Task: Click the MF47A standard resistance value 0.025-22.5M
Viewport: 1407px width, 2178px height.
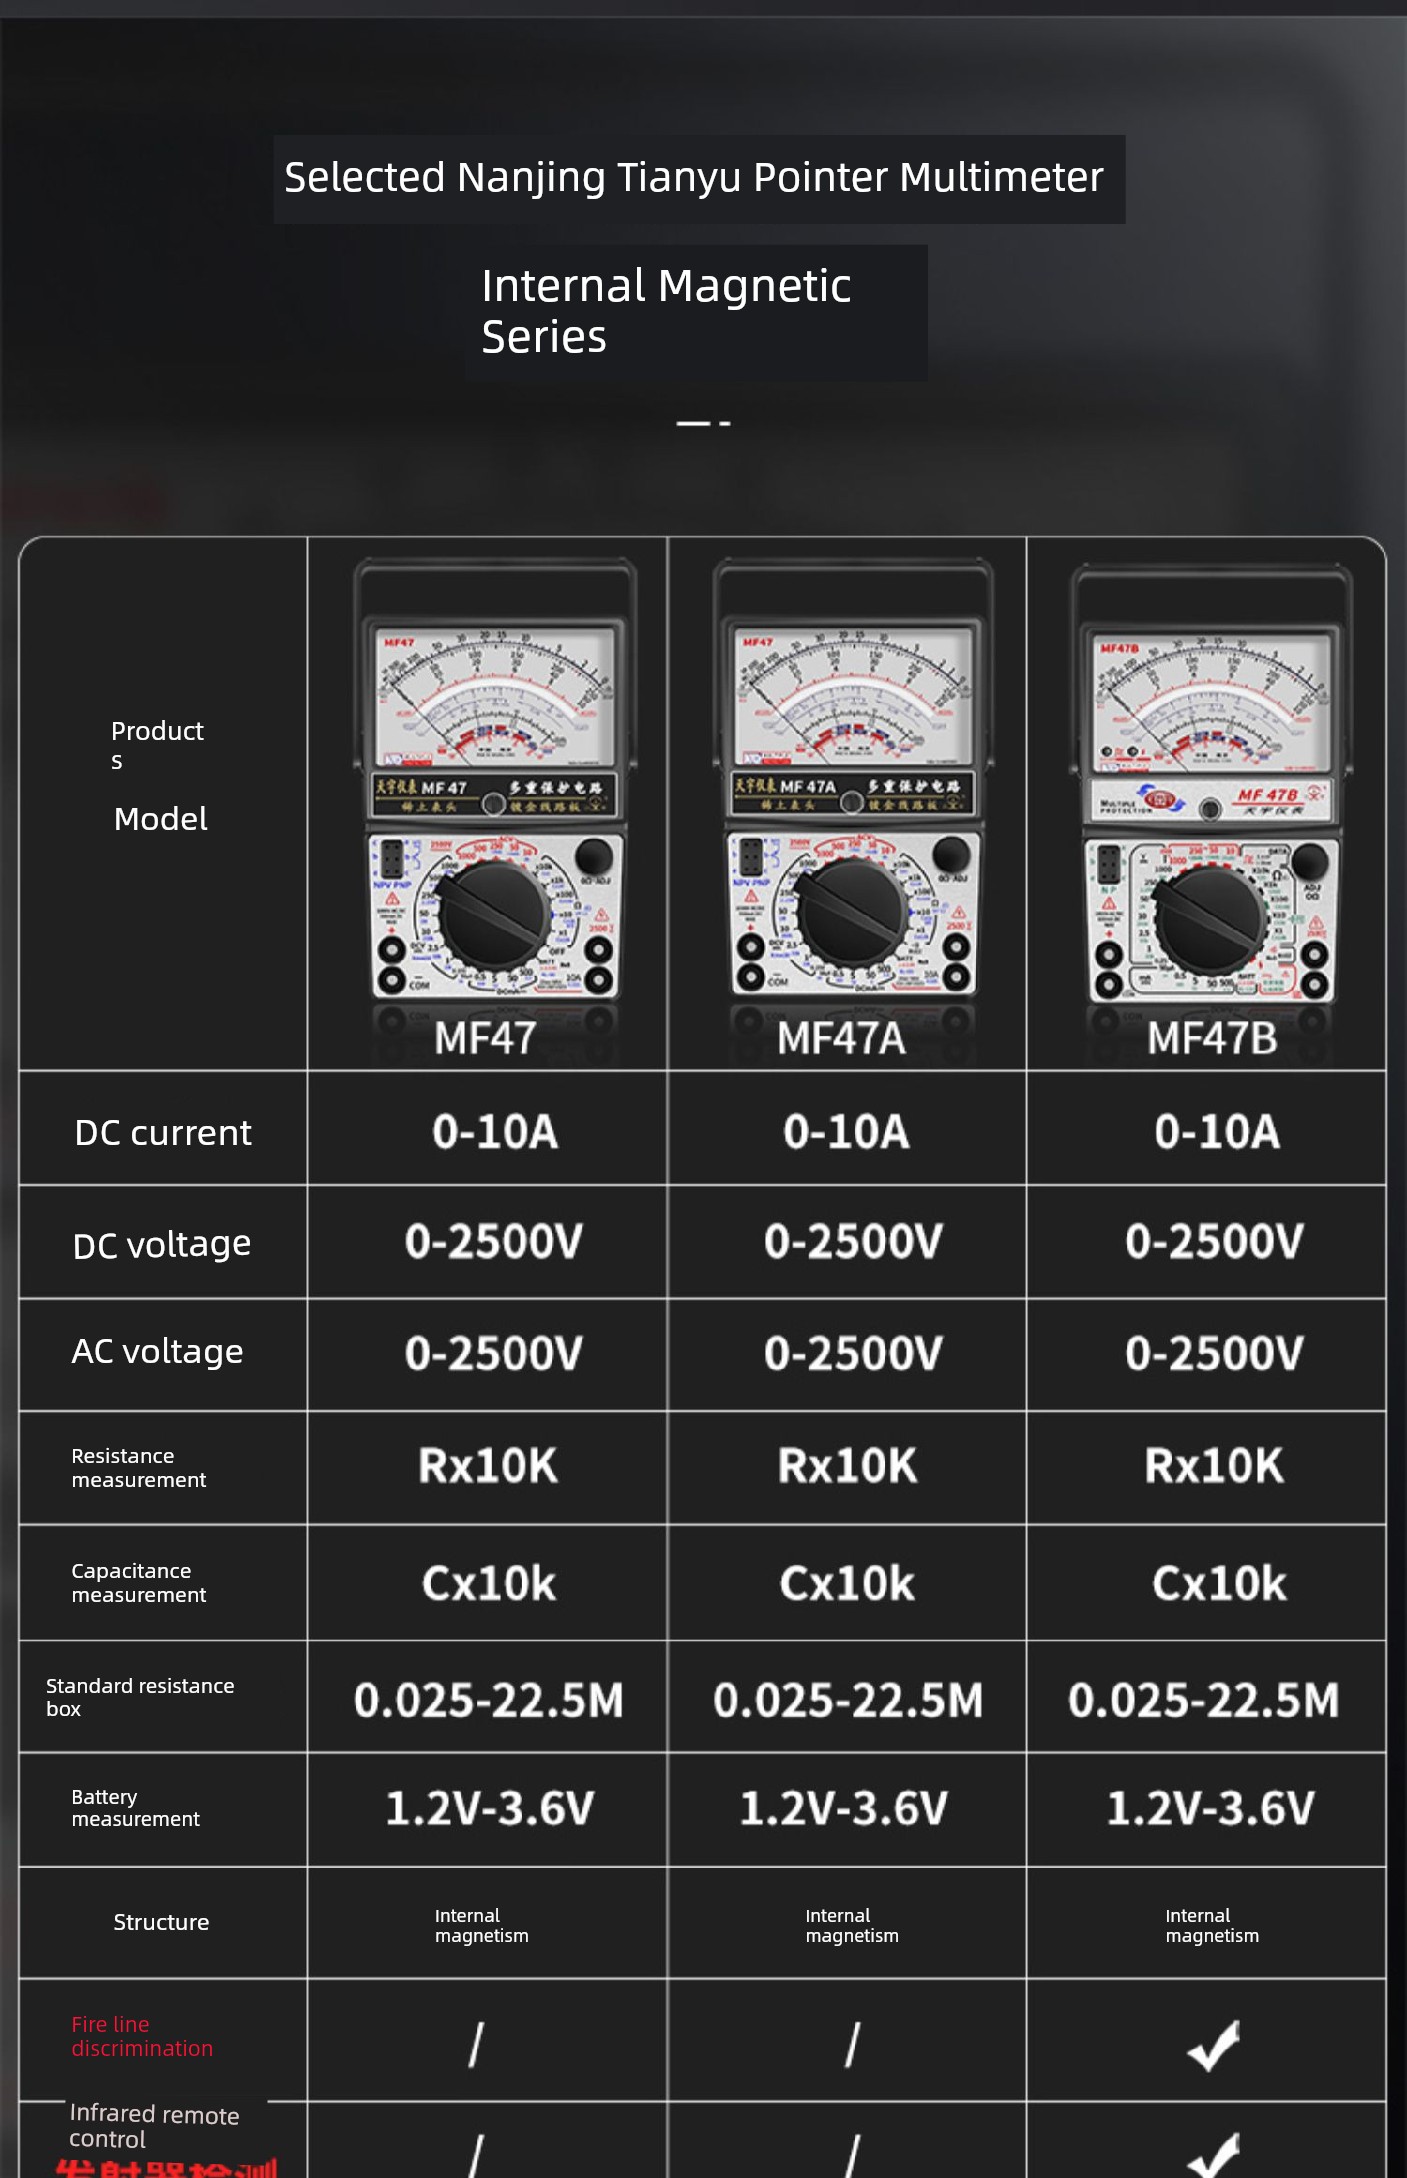Action: 848,1699
